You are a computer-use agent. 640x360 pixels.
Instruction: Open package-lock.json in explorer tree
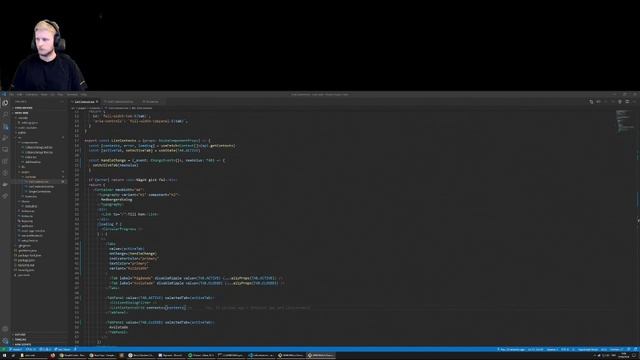[x=29, y=255]
